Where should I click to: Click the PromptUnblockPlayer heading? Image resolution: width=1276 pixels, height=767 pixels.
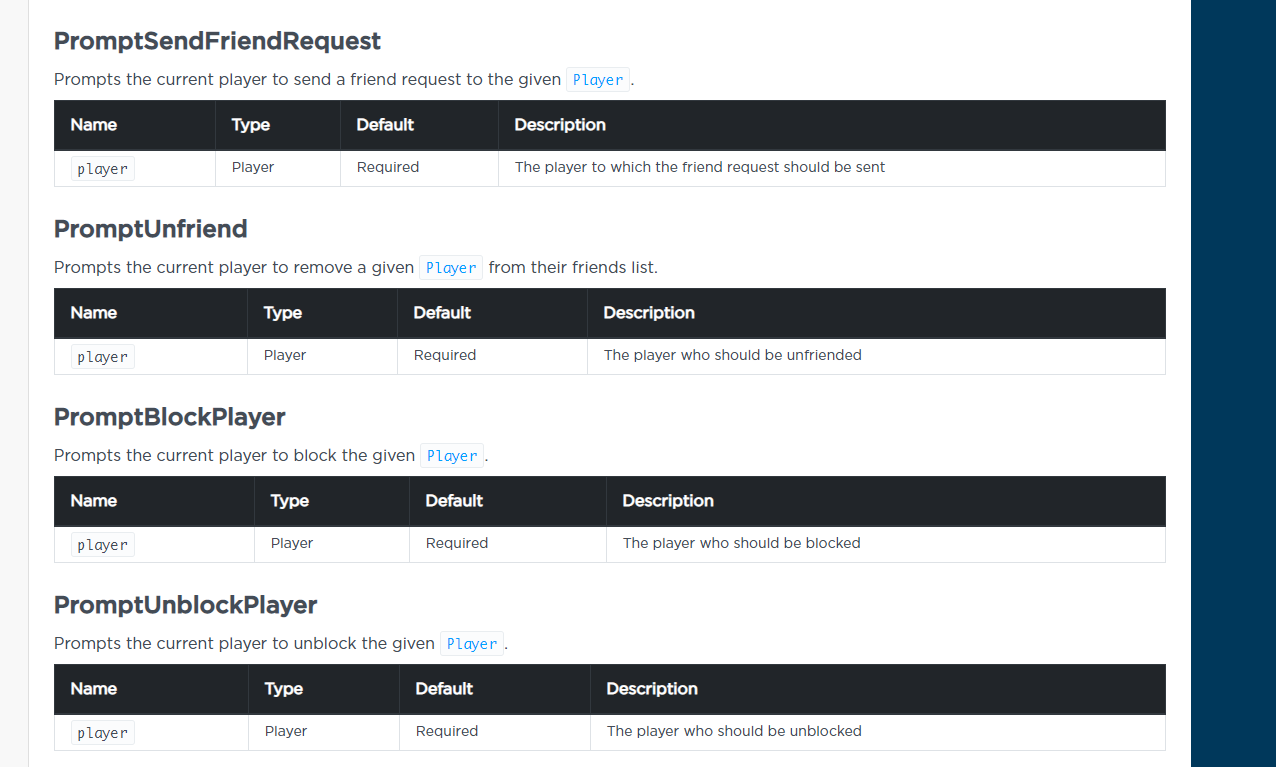coord(185,605)
